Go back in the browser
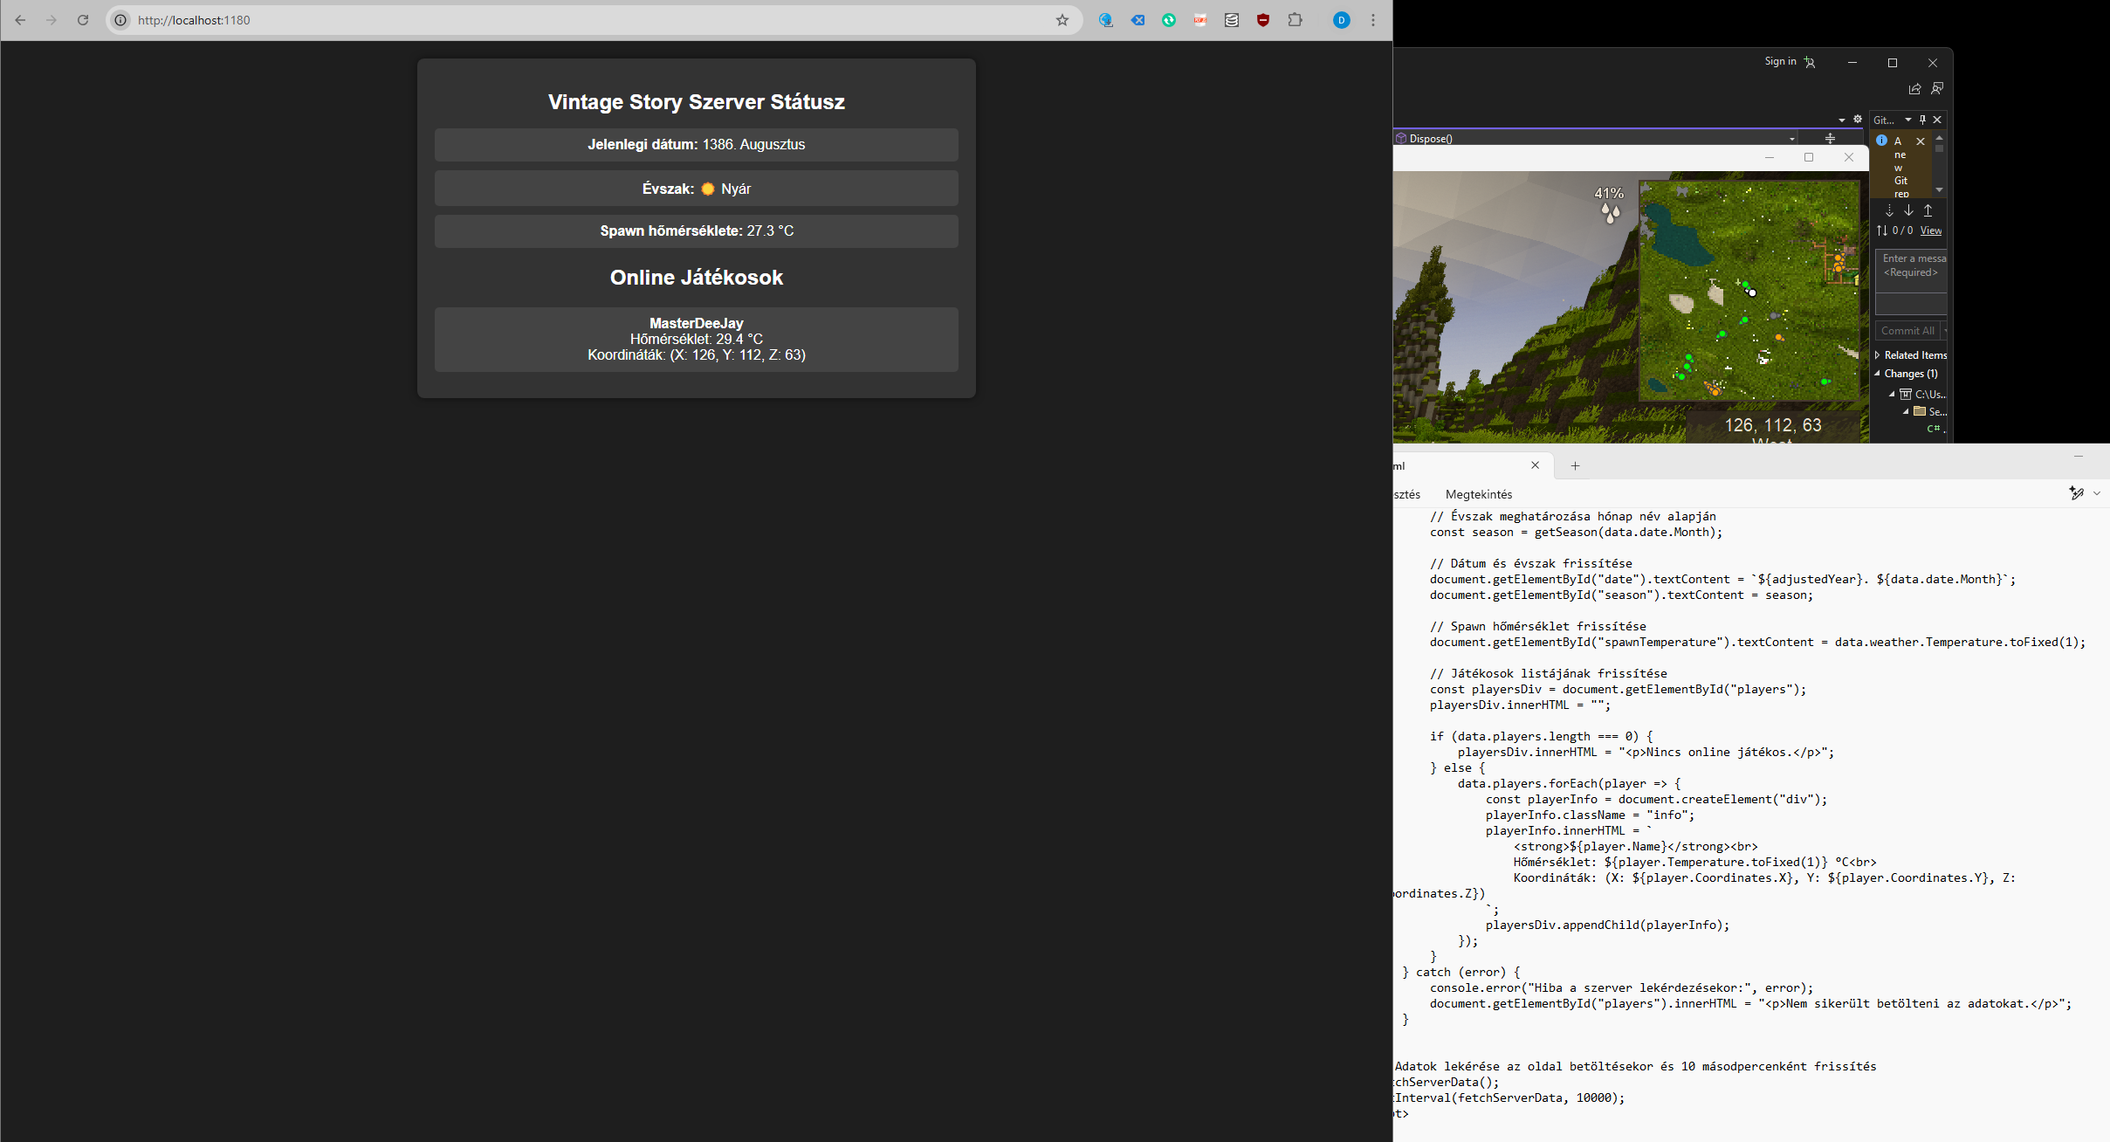 point(20,20)
